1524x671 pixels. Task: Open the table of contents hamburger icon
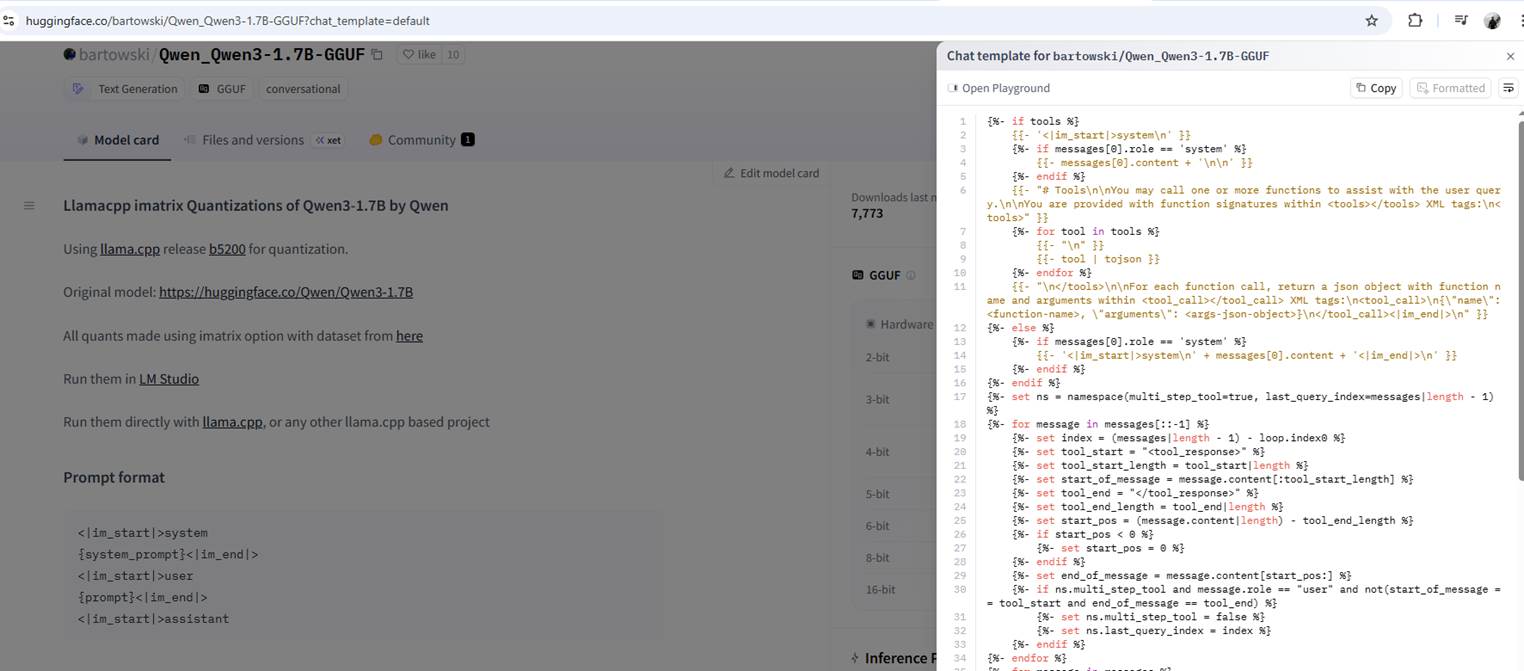point(29,206)
